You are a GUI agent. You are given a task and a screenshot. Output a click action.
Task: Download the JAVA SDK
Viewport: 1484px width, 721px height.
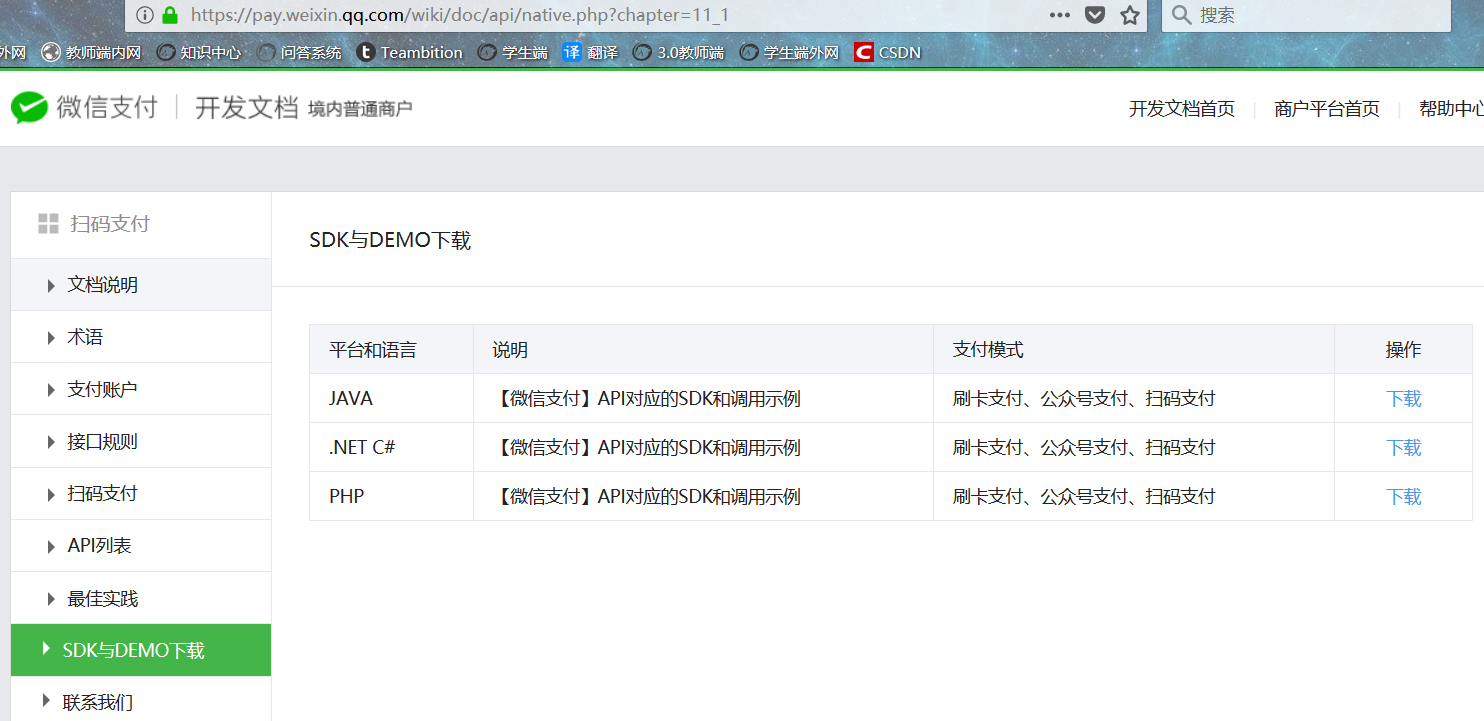point(1404,398)
